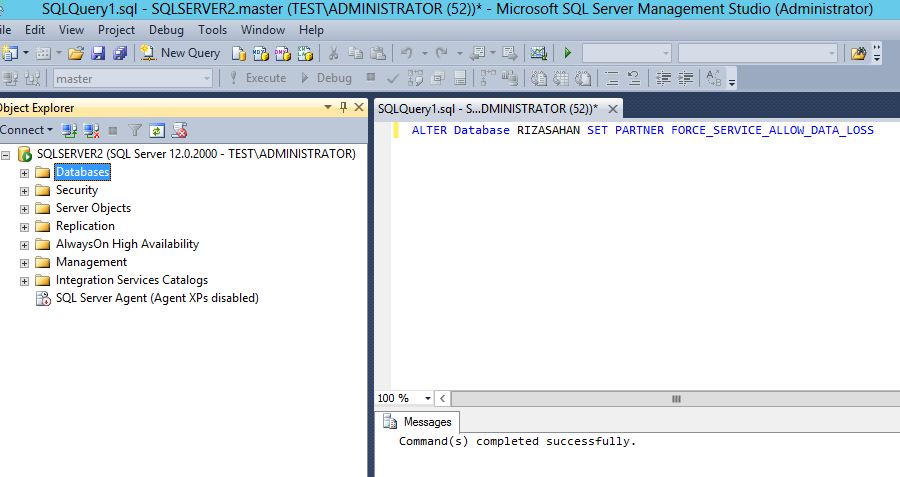900x477 pixels.
Task: Open the Tools menu
Action: pos(212,30)
